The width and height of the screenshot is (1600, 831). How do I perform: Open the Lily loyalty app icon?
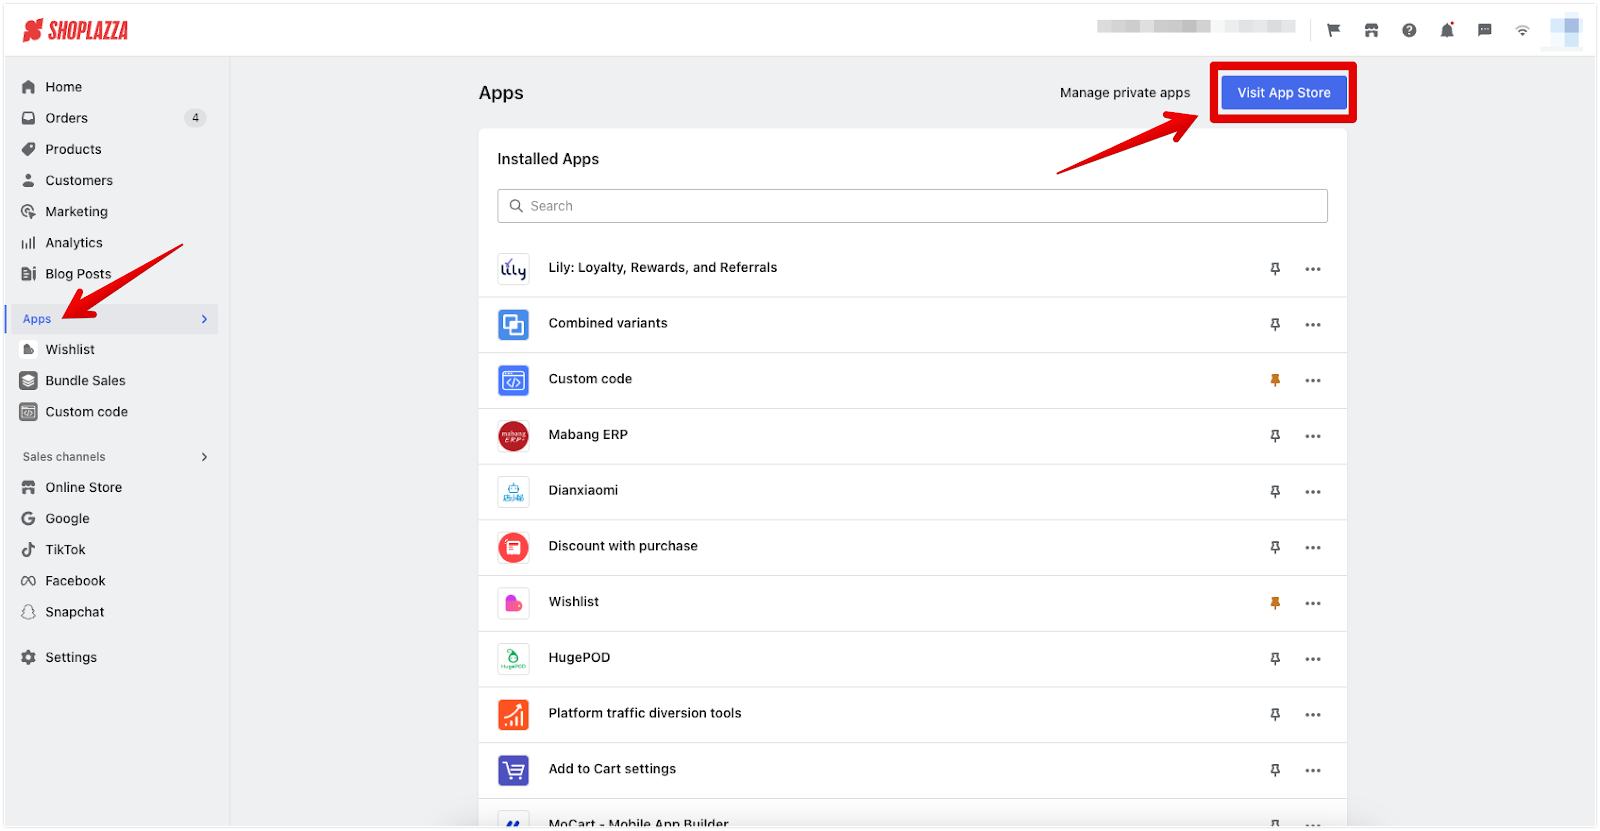click(x=513, y=269)
